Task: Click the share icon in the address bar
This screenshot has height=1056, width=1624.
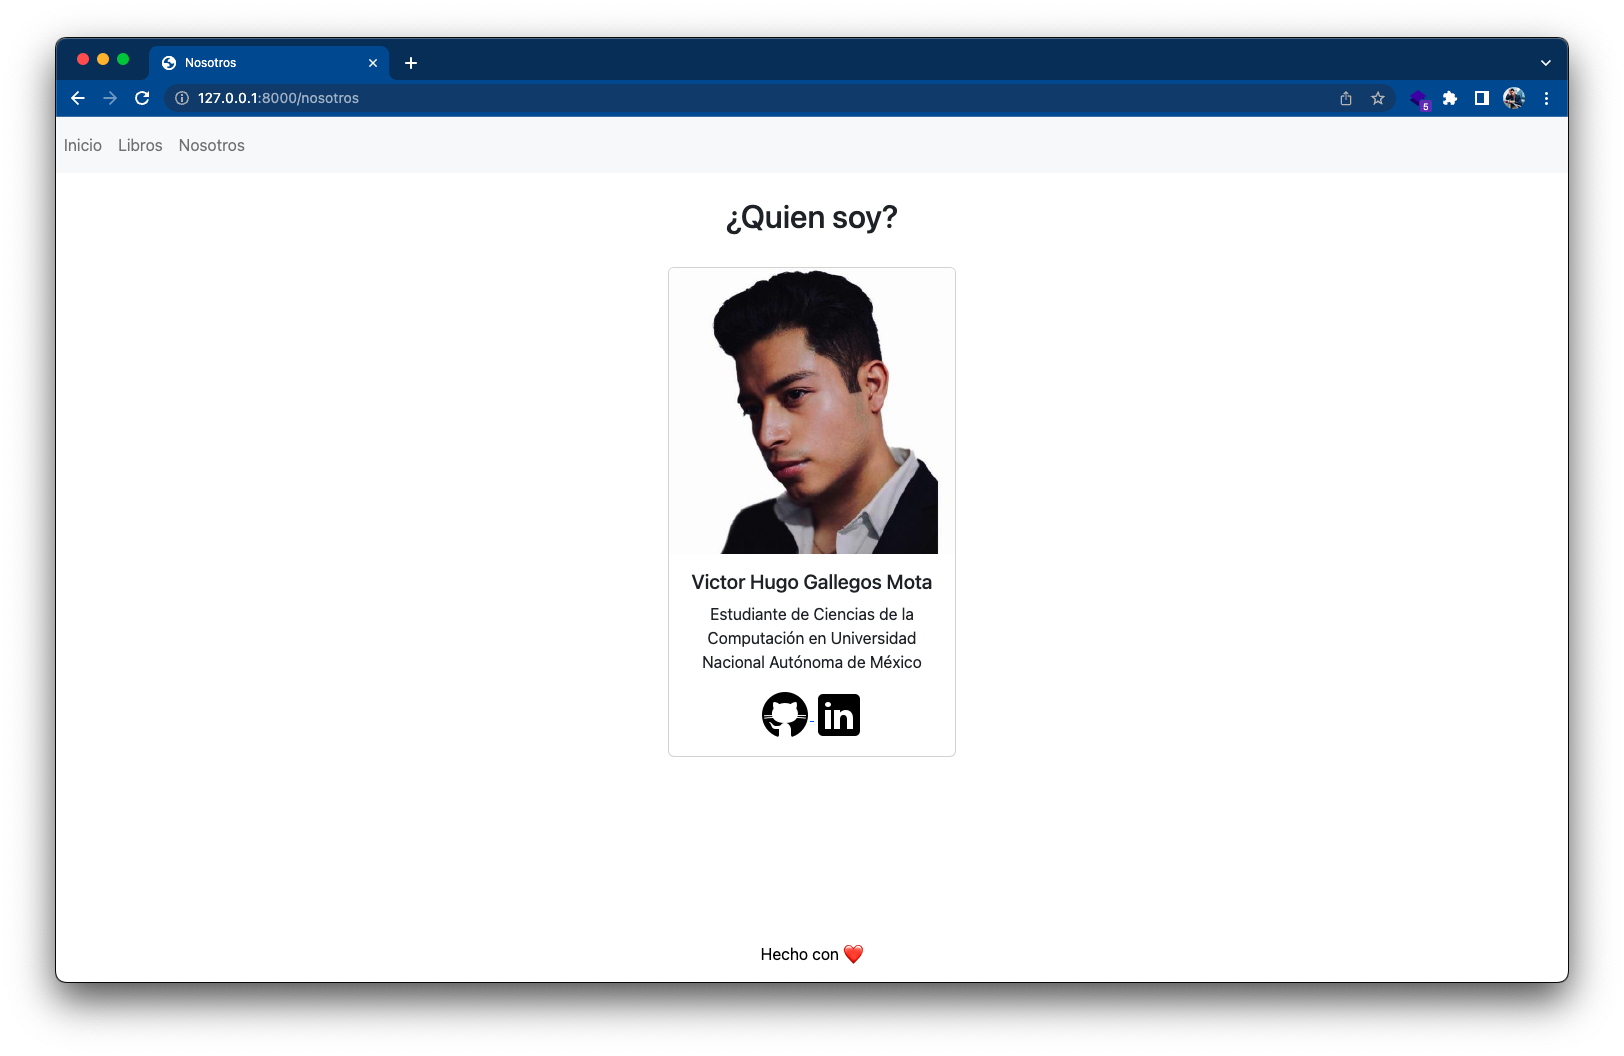Action: [x=1345, y=98]
